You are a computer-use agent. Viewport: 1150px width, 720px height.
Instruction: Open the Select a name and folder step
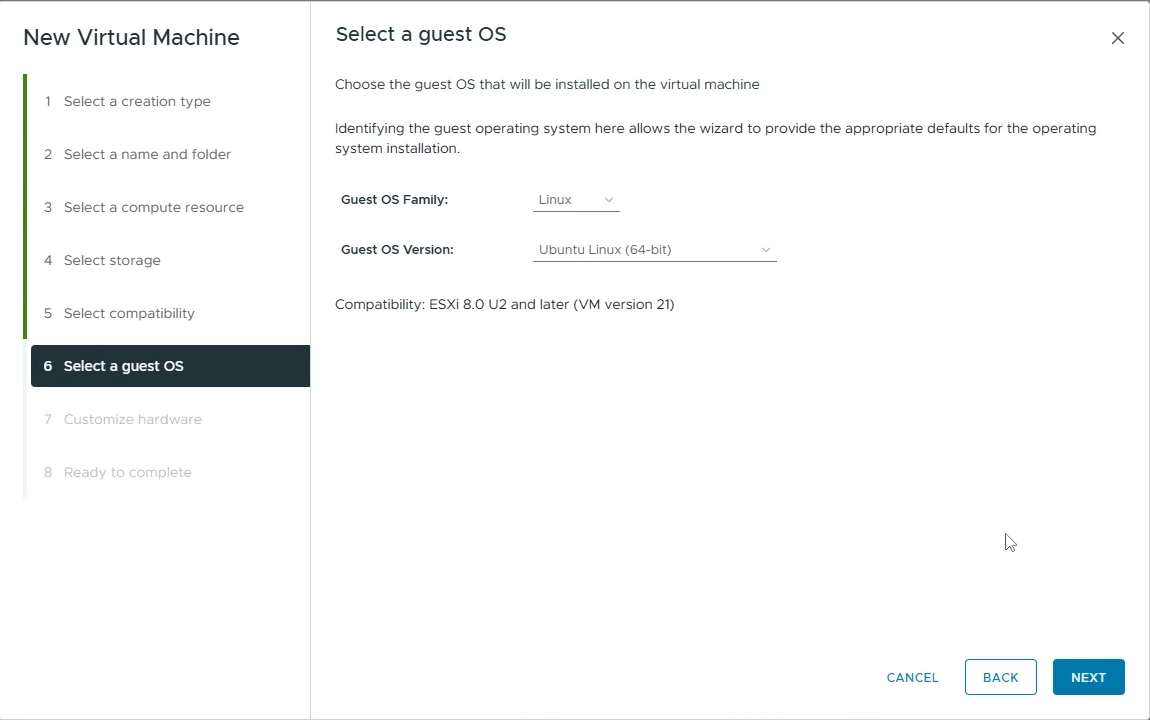pos(147,154)
